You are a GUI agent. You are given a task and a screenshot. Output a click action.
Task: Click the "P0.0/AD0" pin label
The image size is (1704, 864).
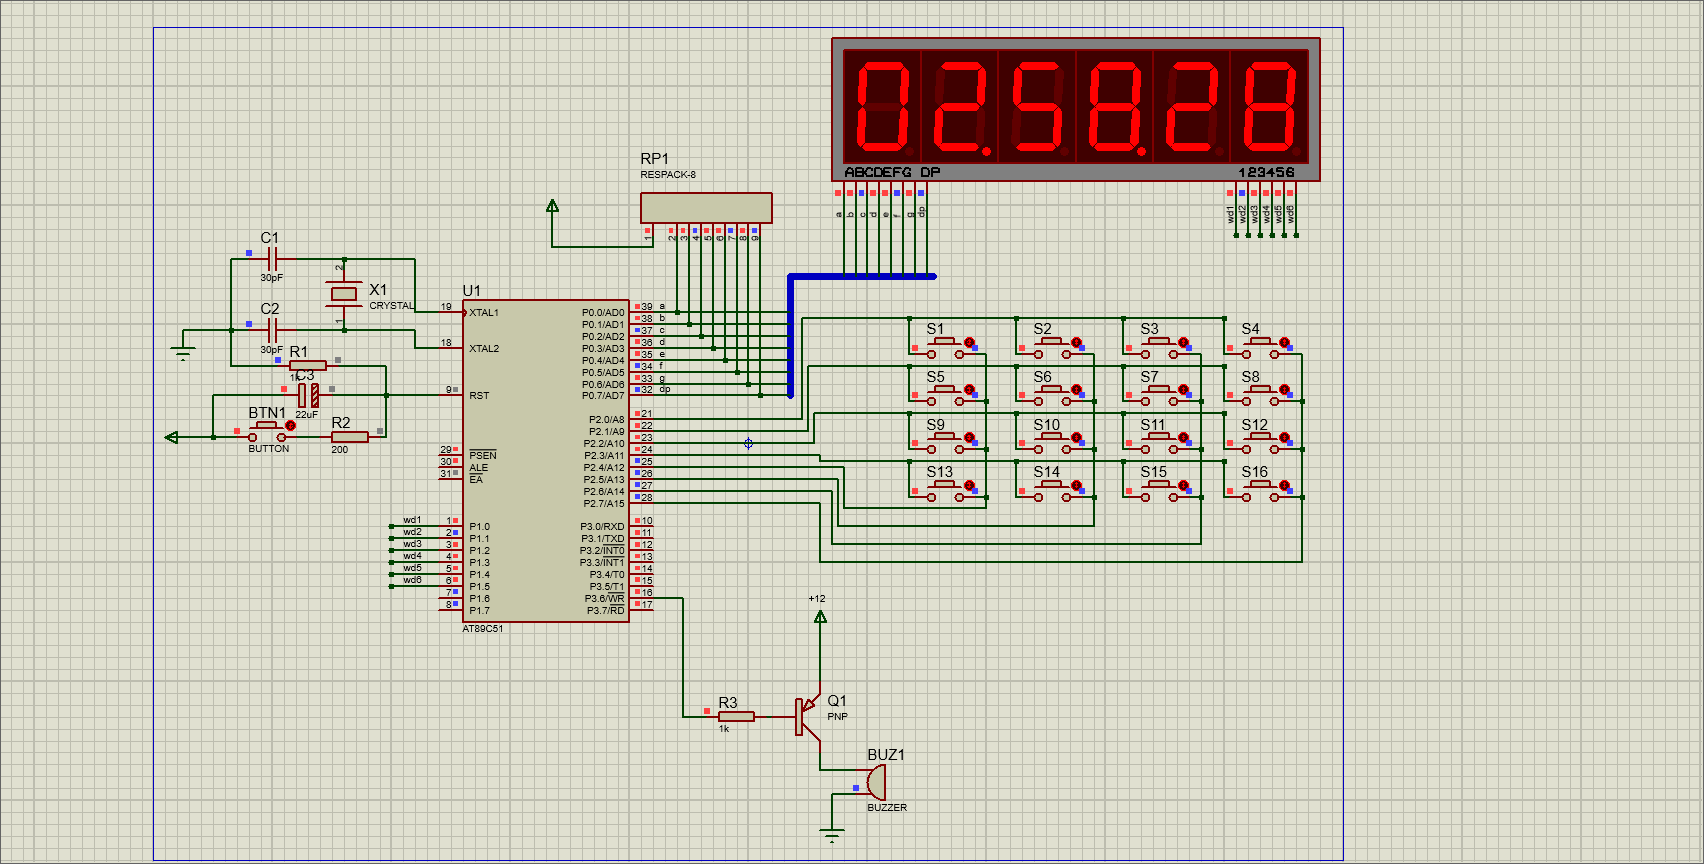click(603, 313)
